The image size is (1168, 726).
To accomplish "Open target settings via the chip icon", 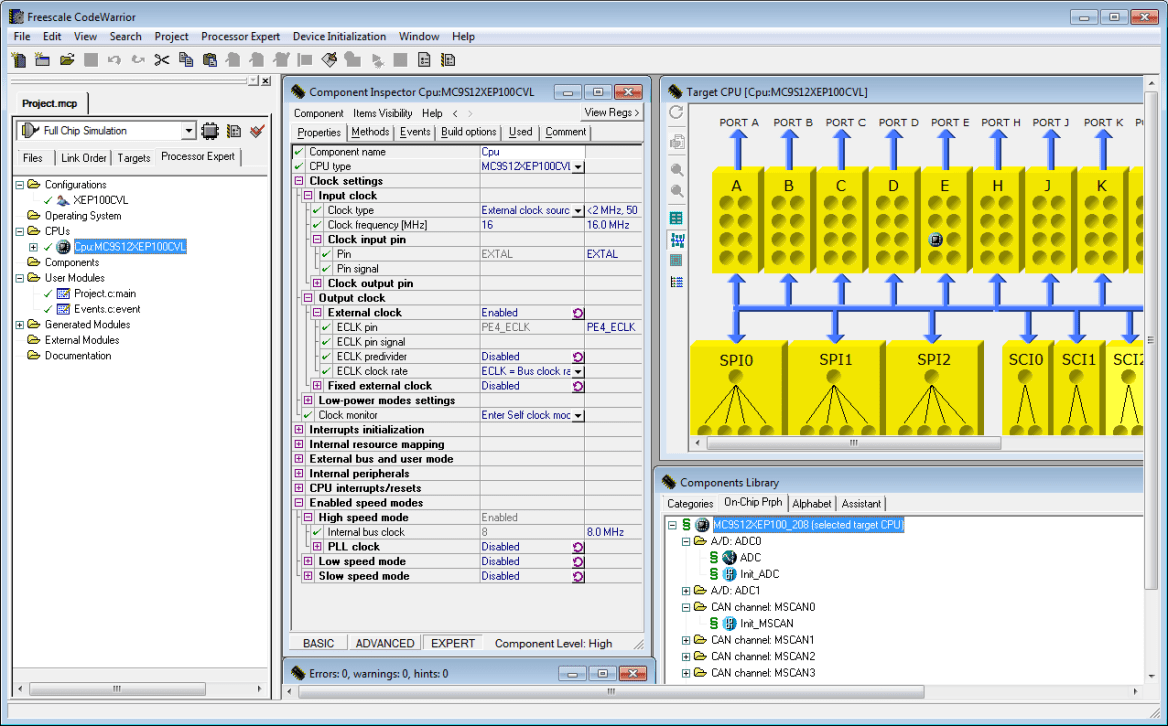I will (210, 131).
